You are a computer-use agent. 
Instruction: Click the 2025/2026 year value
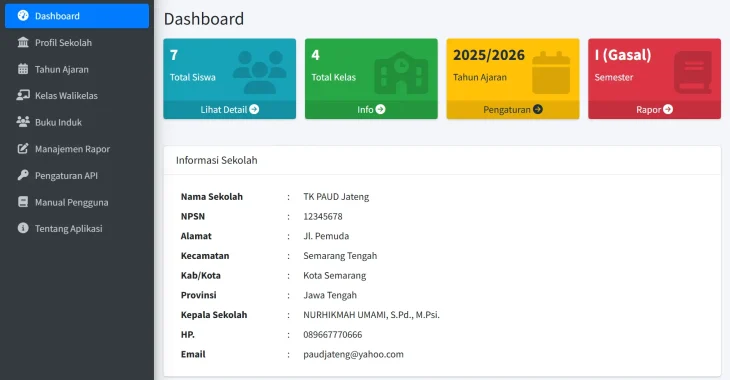click(x=489, y=55)
